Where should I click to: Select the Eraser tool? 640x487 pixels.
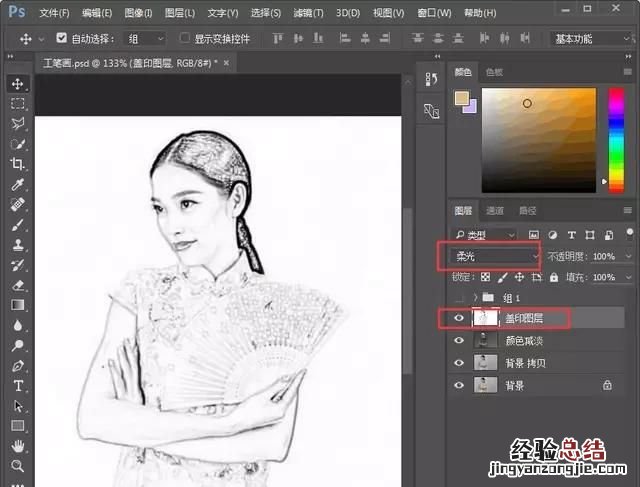coord(18,285)
